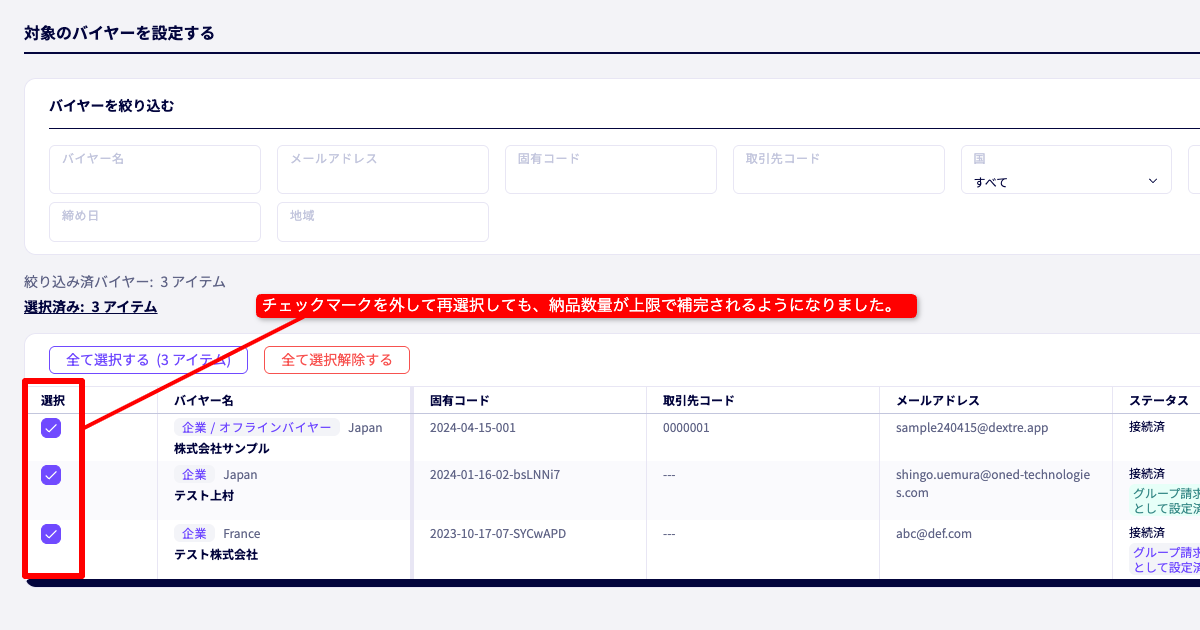
Task: Focus the 締め日 filter field
Action: [155, 222]
